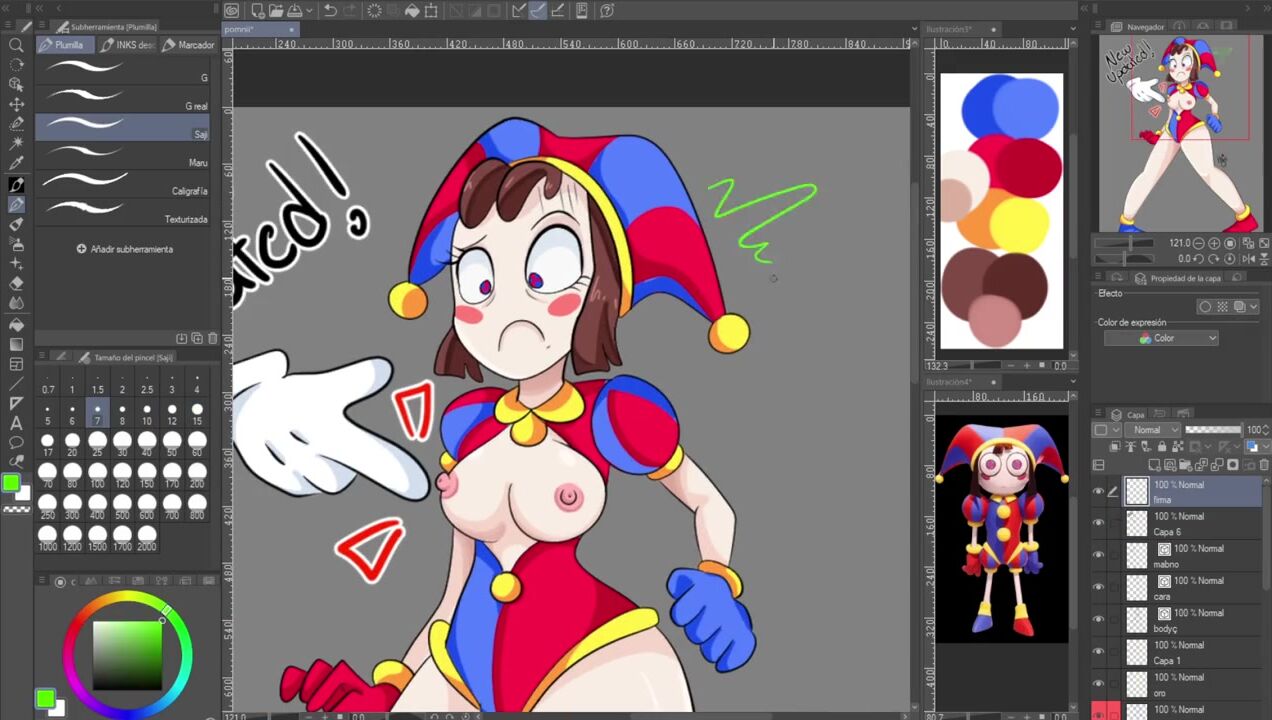Toggle visibility of Capa 6 layer

(x=1098, y=523)
